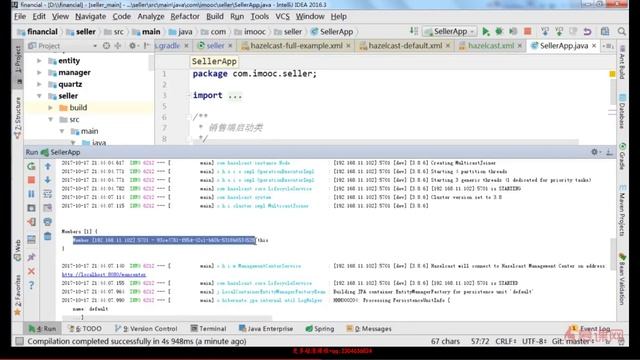Start debugging with the bug icon
640x360 pixels.
pos(499,31)
